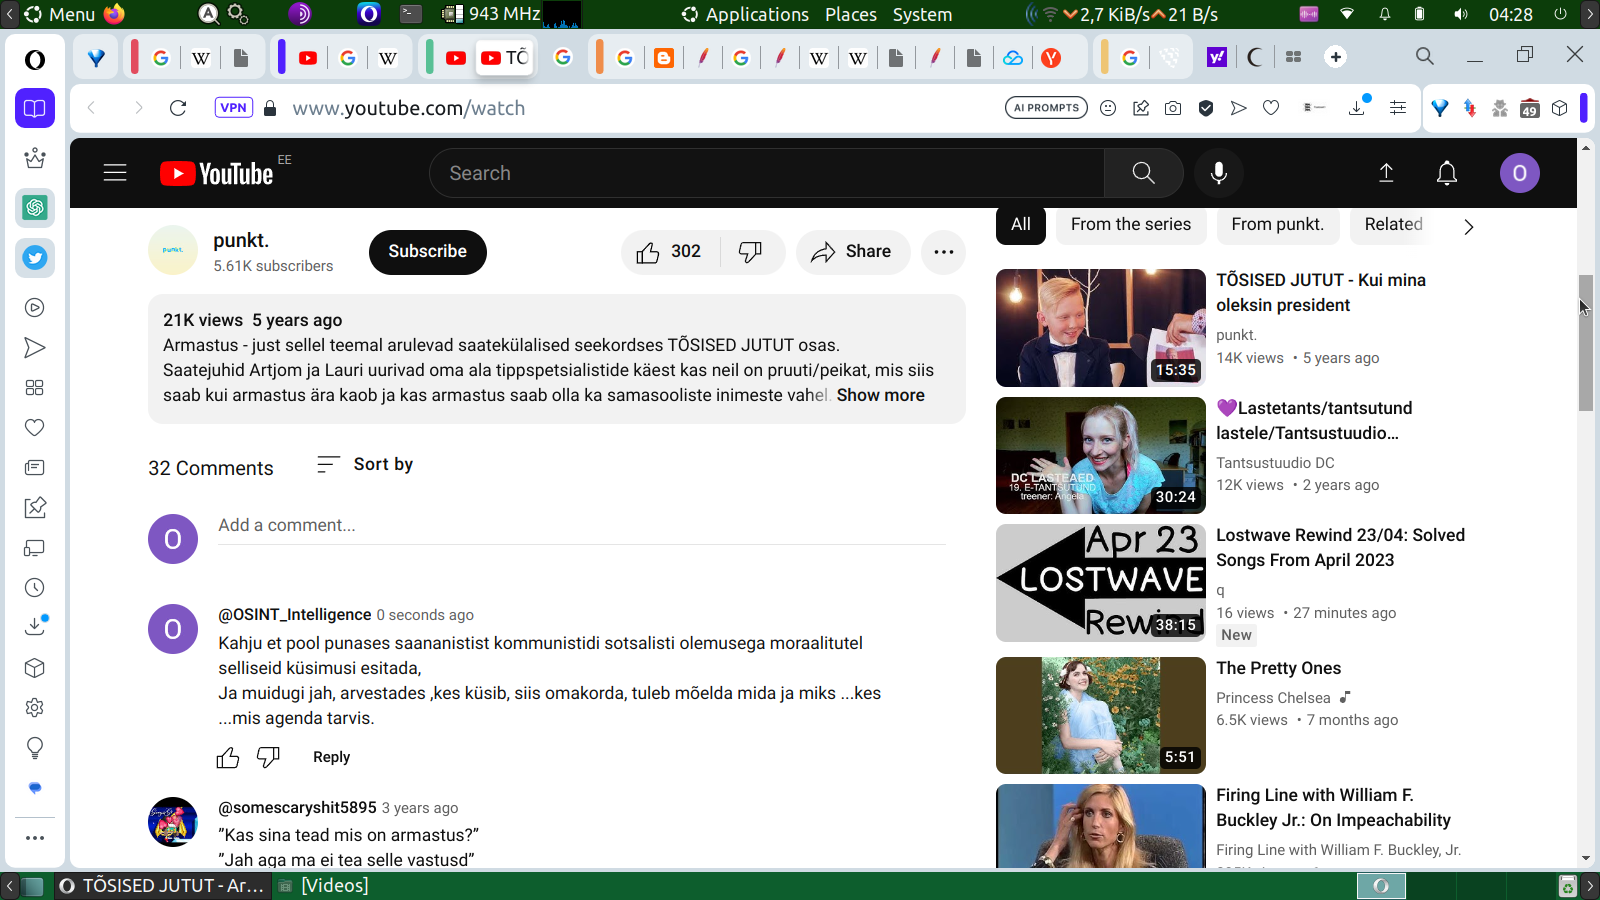Open ChatGPT in Opera sidebar
The height and width of the screenshot is (900, 1600).
coord(35,207)
